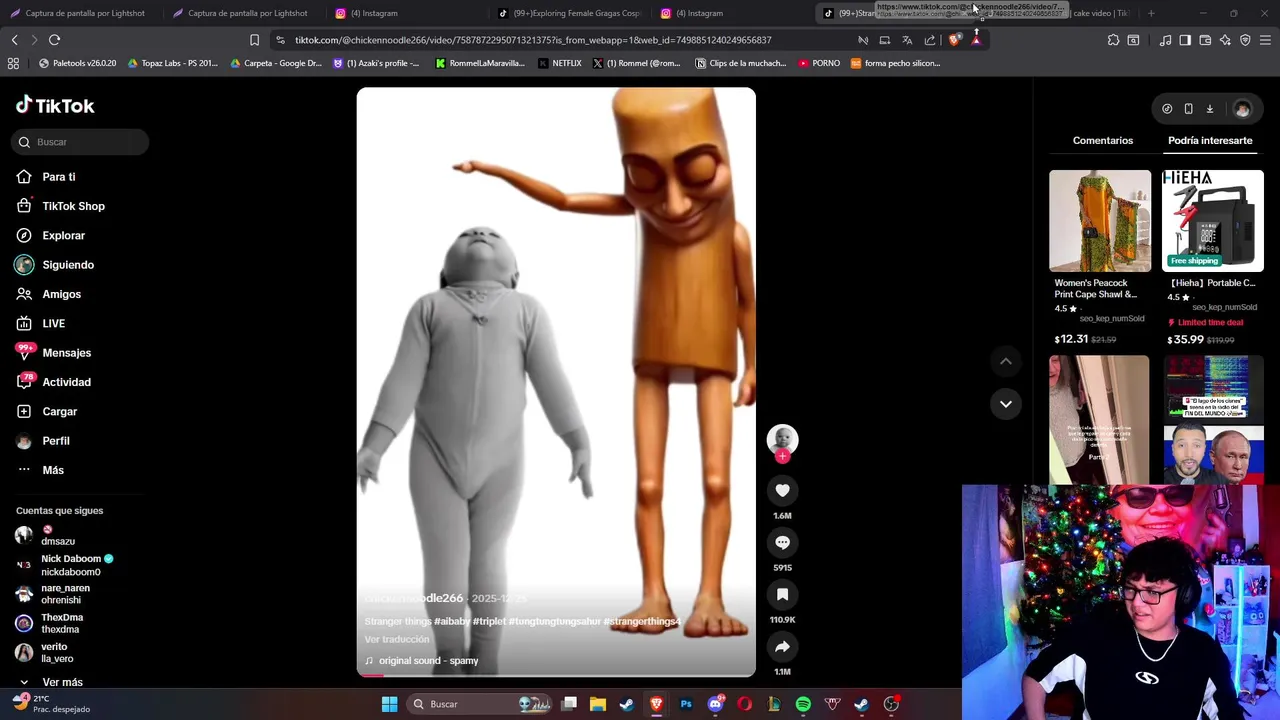Open the Windows Start menu
This screenshot has width=1280, height=720.
tap(389, 704)
